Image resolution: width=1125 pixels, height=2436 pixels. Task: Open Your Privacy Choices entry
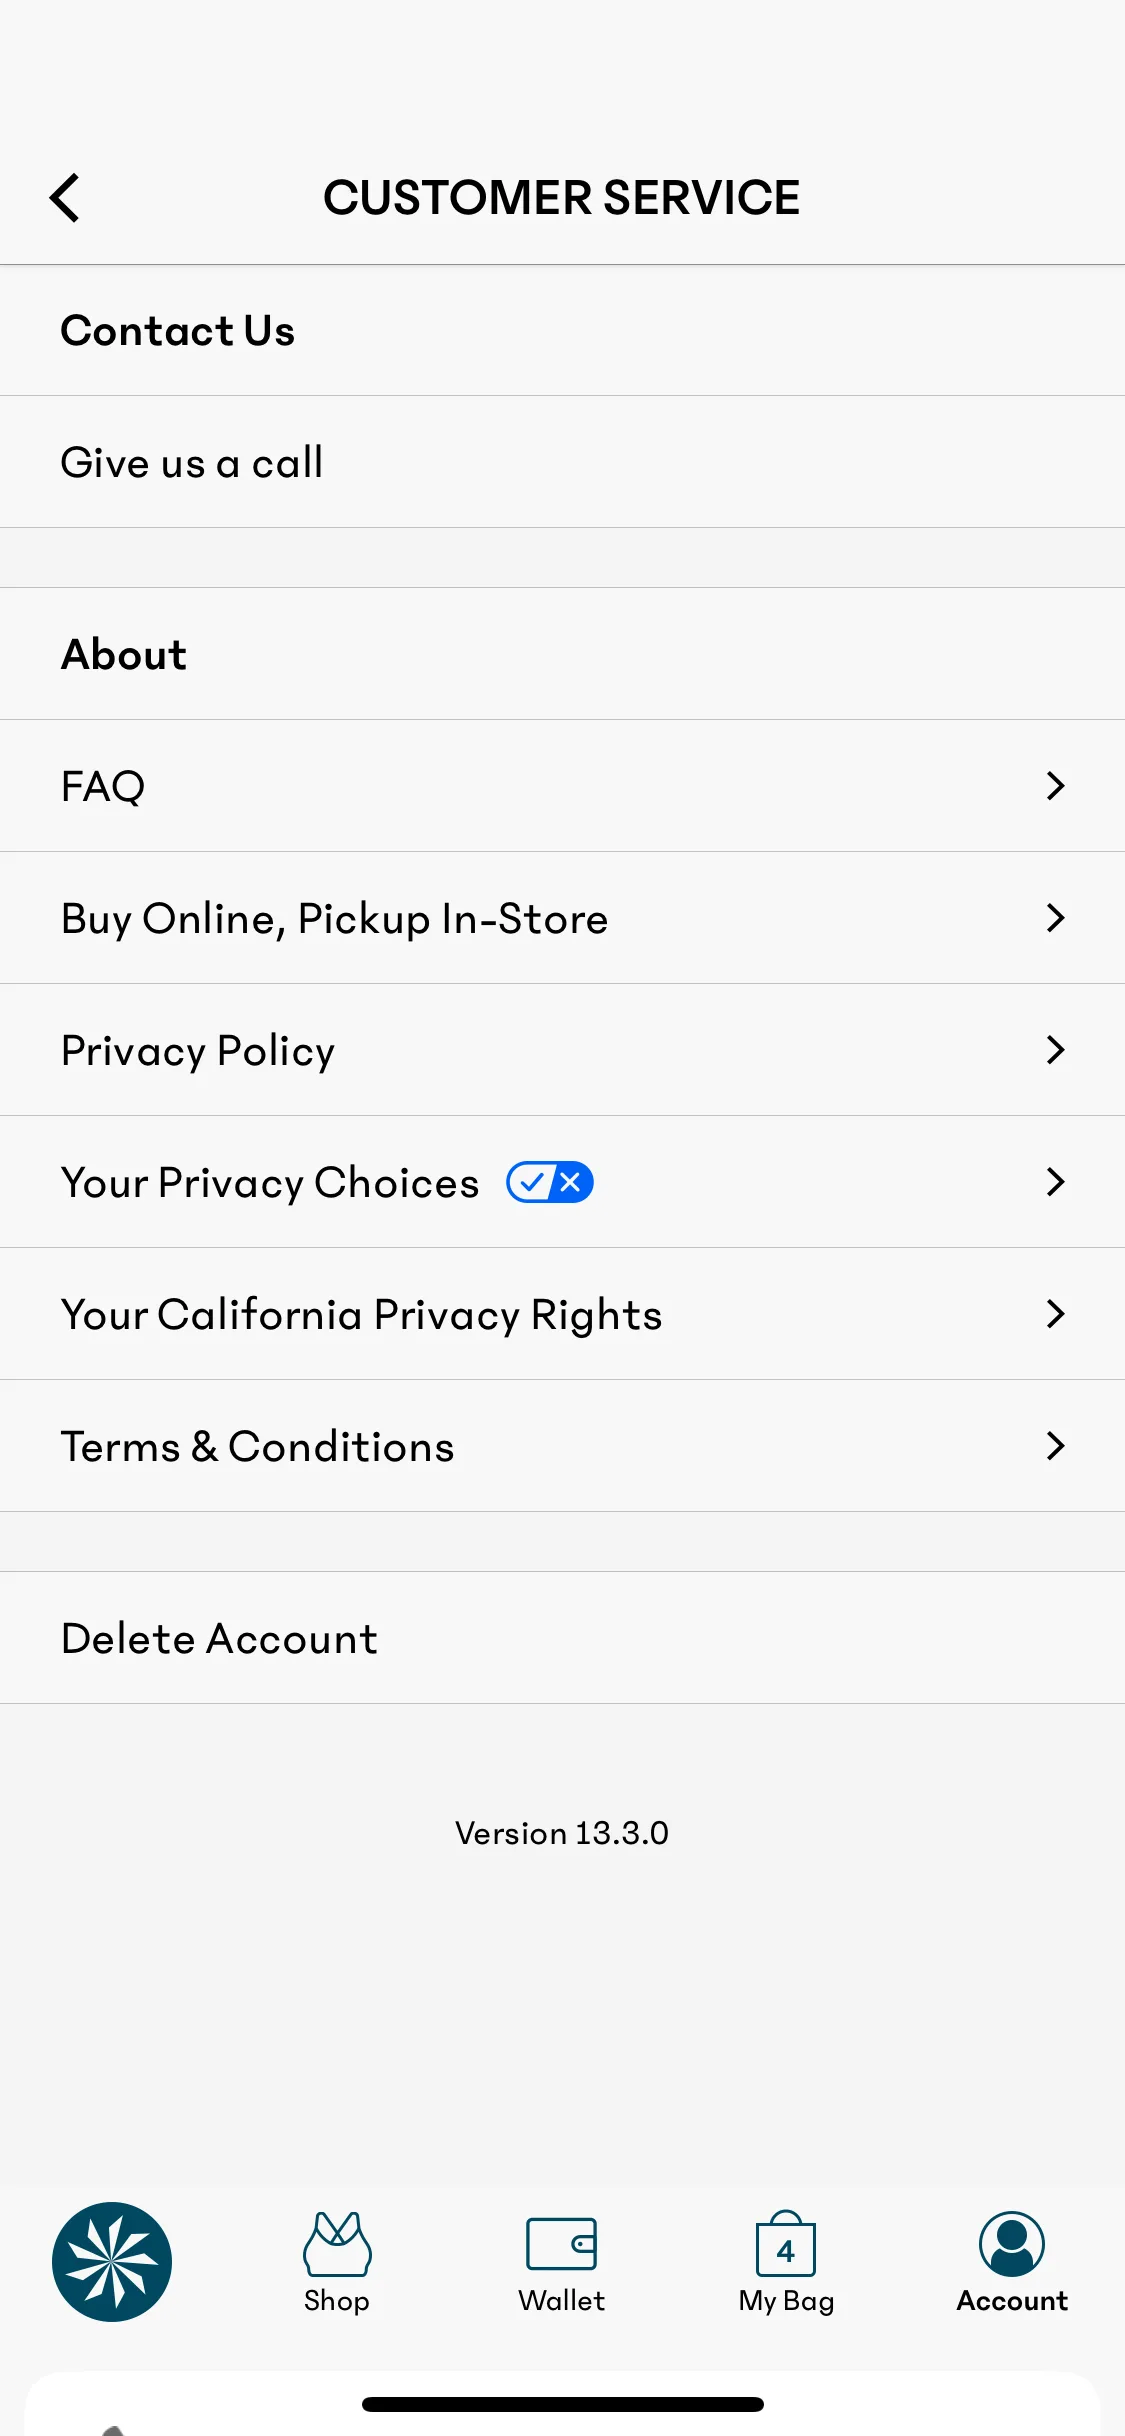click(x=562, y=1182)
